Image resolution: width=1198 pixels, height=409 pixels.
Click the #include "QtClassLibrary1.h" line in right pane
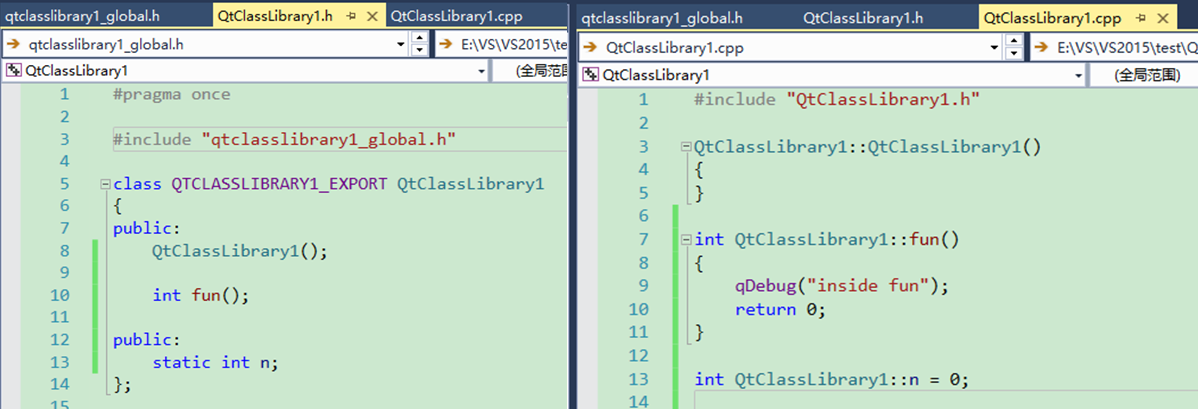pos(837,99)
